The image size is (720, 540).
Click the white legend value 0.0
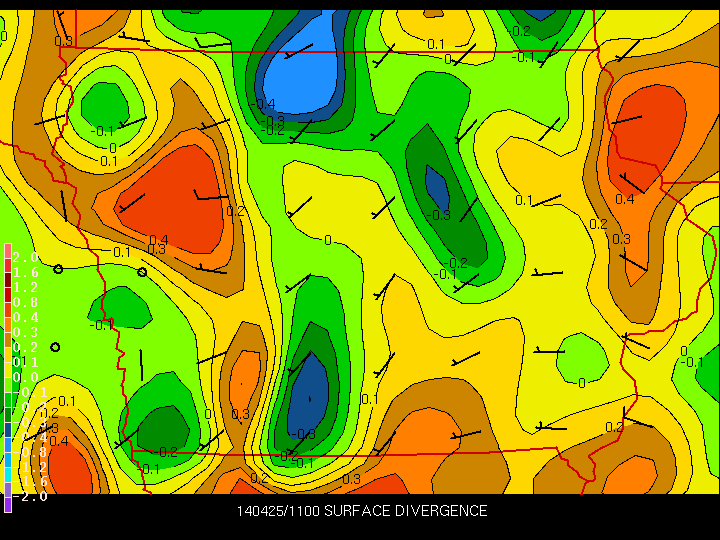(25, 377)
